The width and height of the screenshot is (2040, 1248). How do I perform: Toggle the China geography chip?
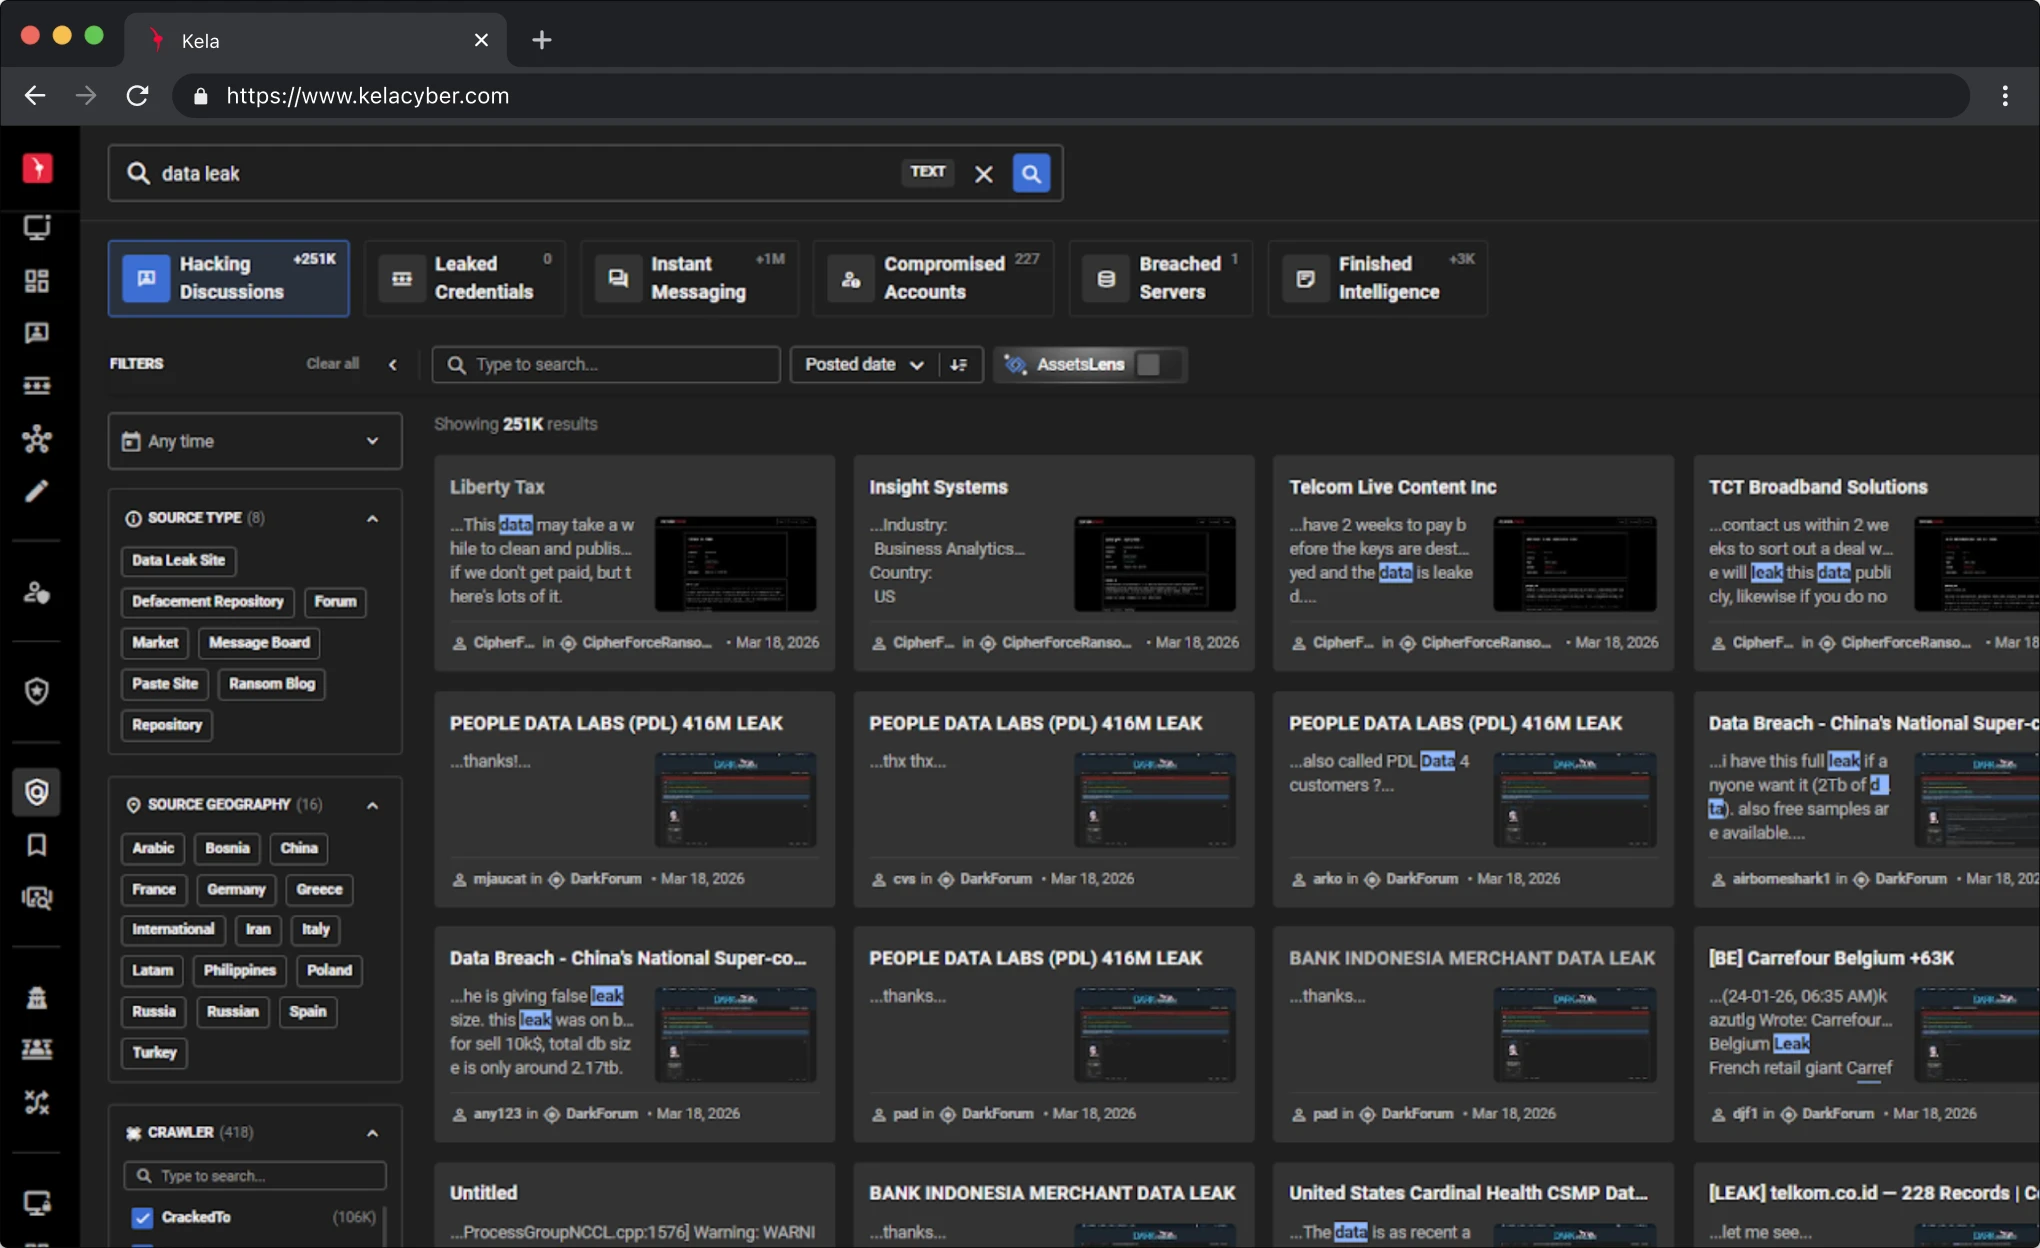pos(299,848)
